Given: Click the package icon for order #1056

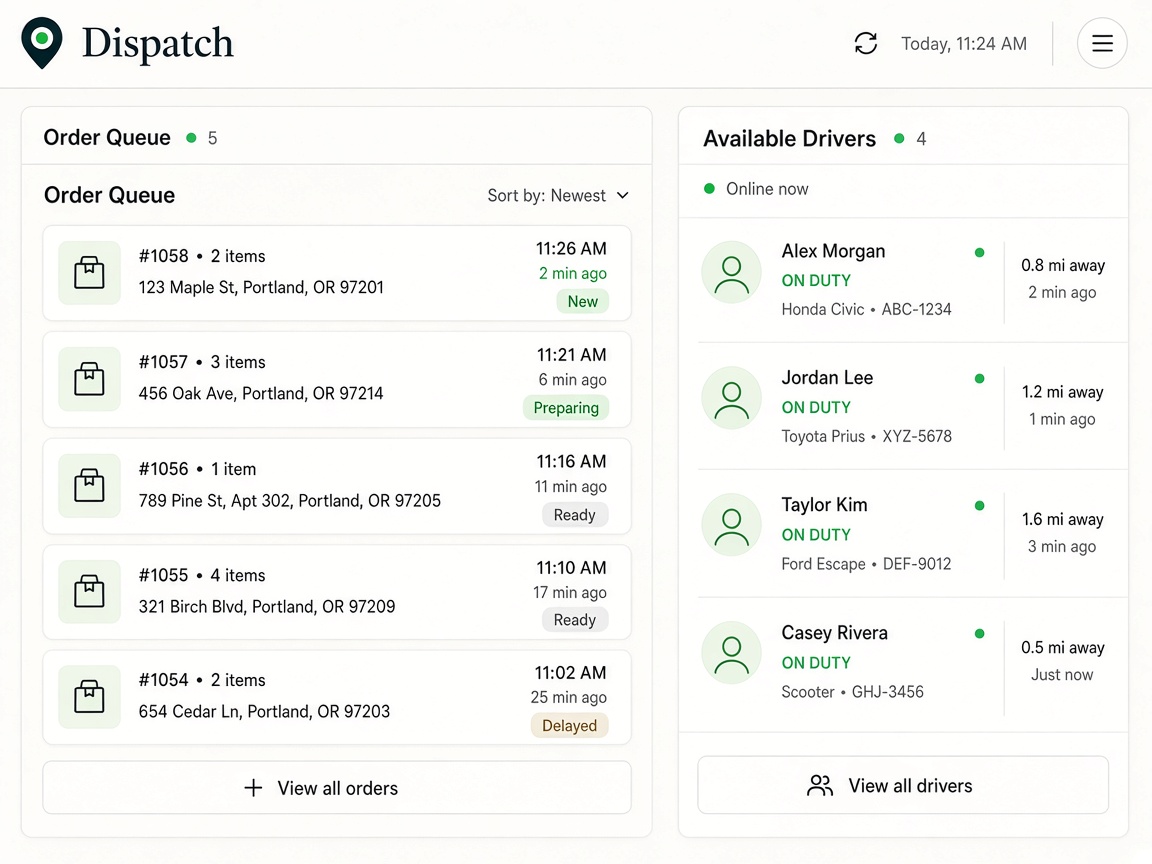Looking at the screenshot, I should (89, 486).
